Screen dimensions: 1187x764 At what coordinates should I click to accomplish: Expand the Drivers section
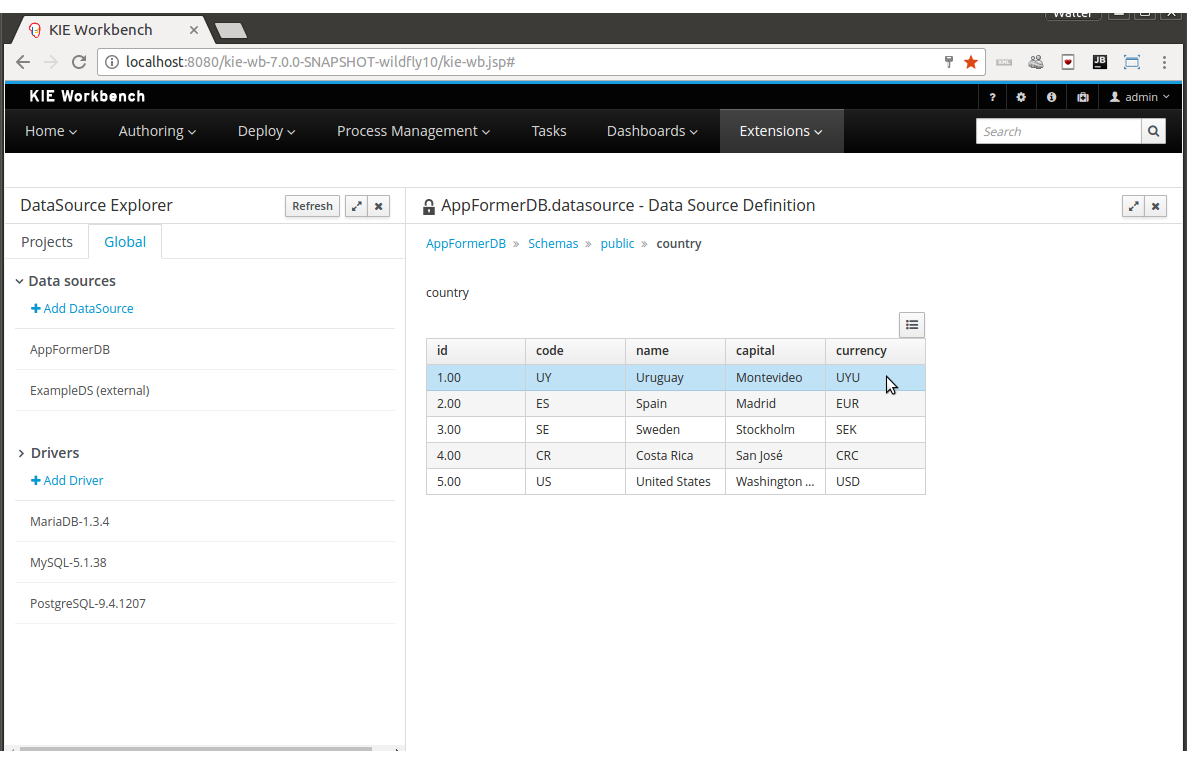click(x=20, y=454)
